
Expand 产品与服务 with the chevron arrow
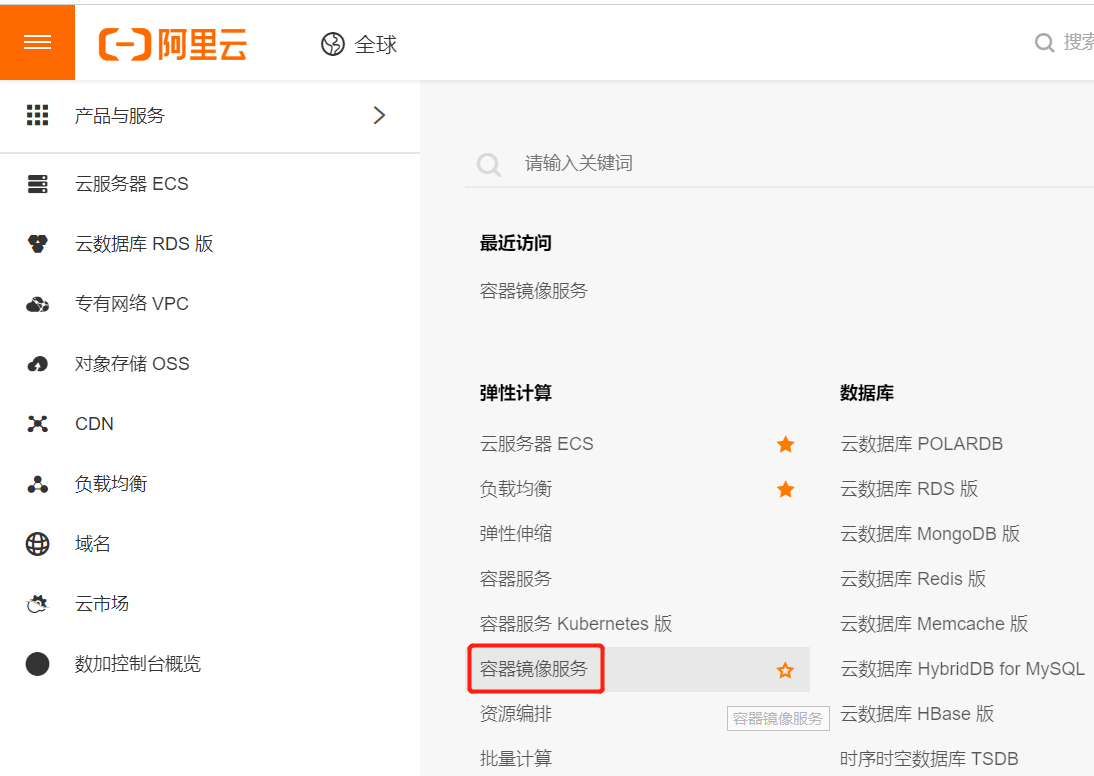click(x=379, y=115)
